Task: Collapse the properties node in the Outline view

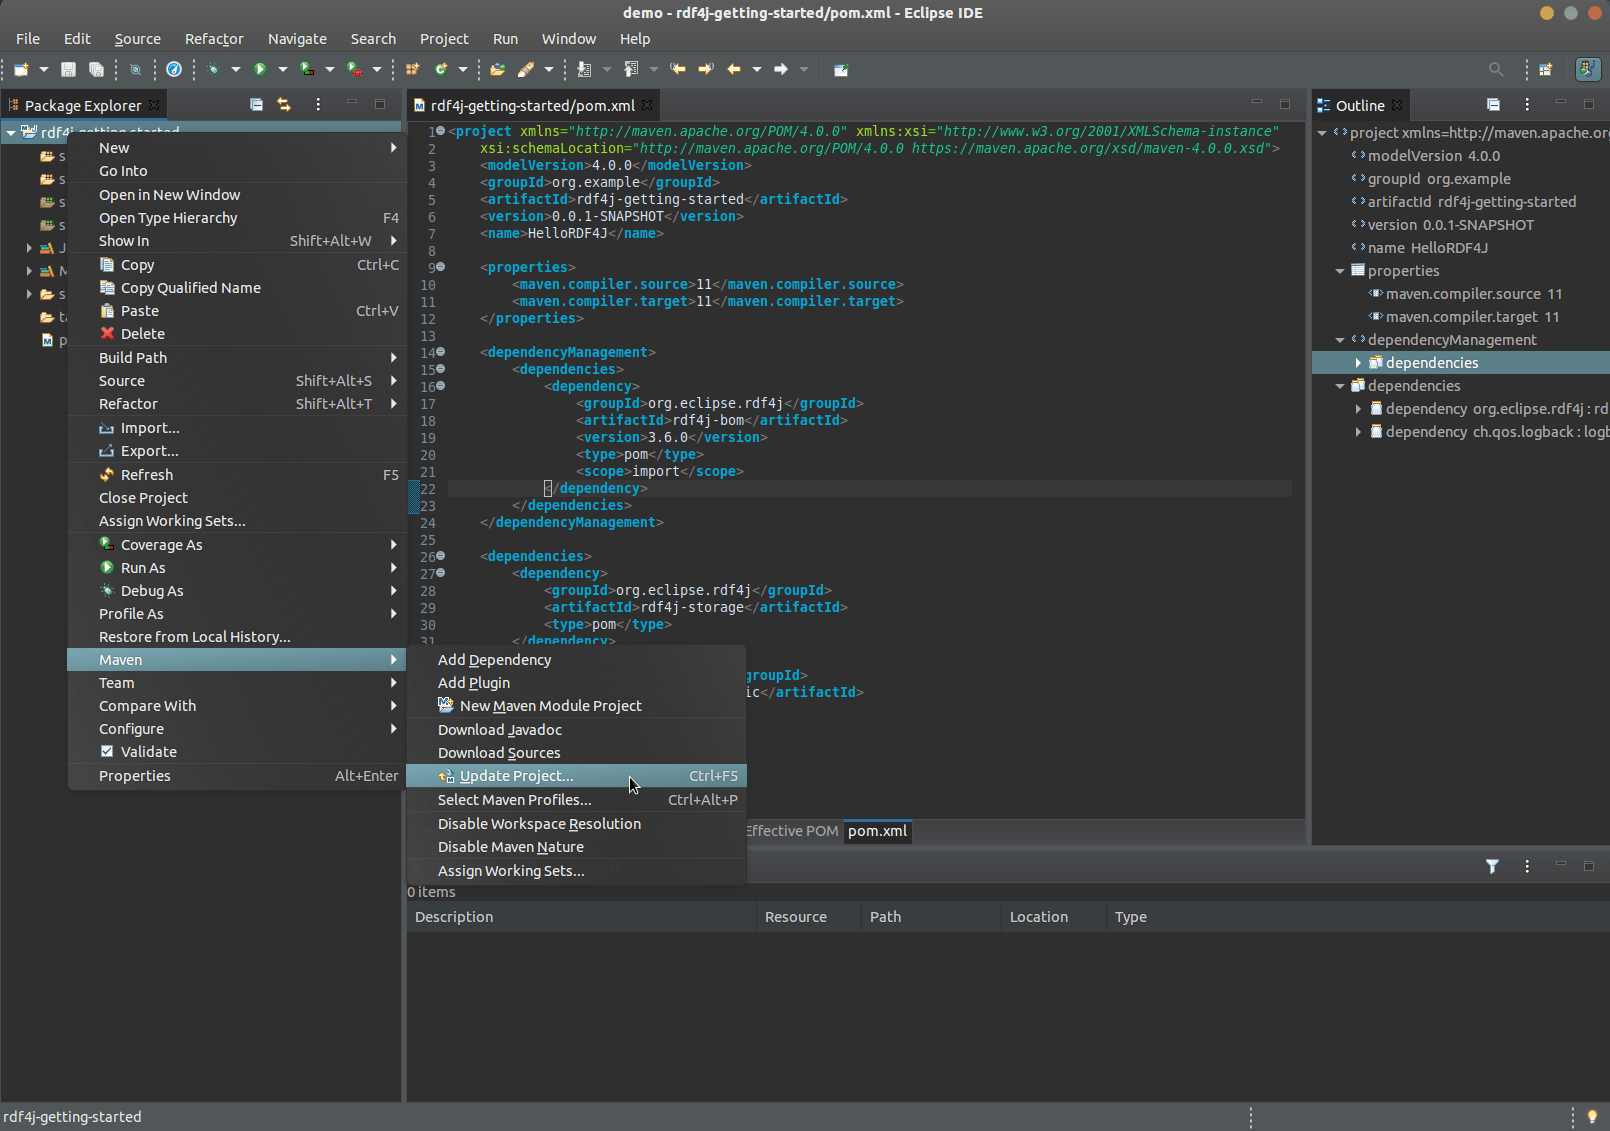Action: 1340,270
